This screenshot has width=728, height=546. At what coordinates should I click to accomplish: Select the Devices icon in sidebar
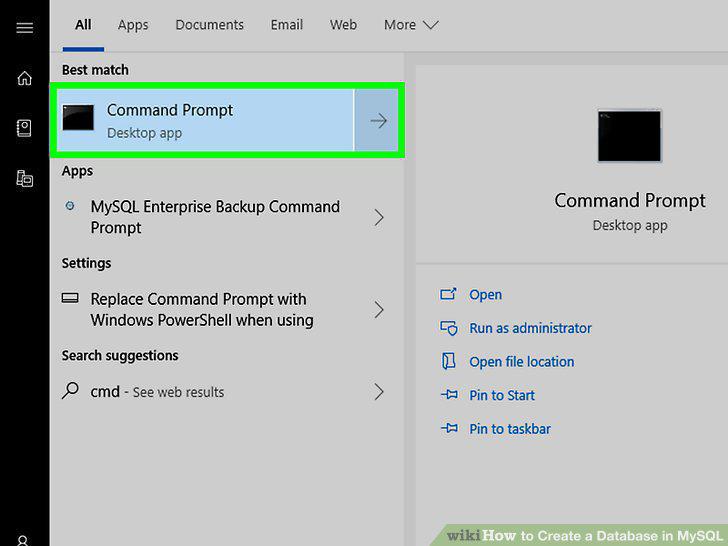25,179
